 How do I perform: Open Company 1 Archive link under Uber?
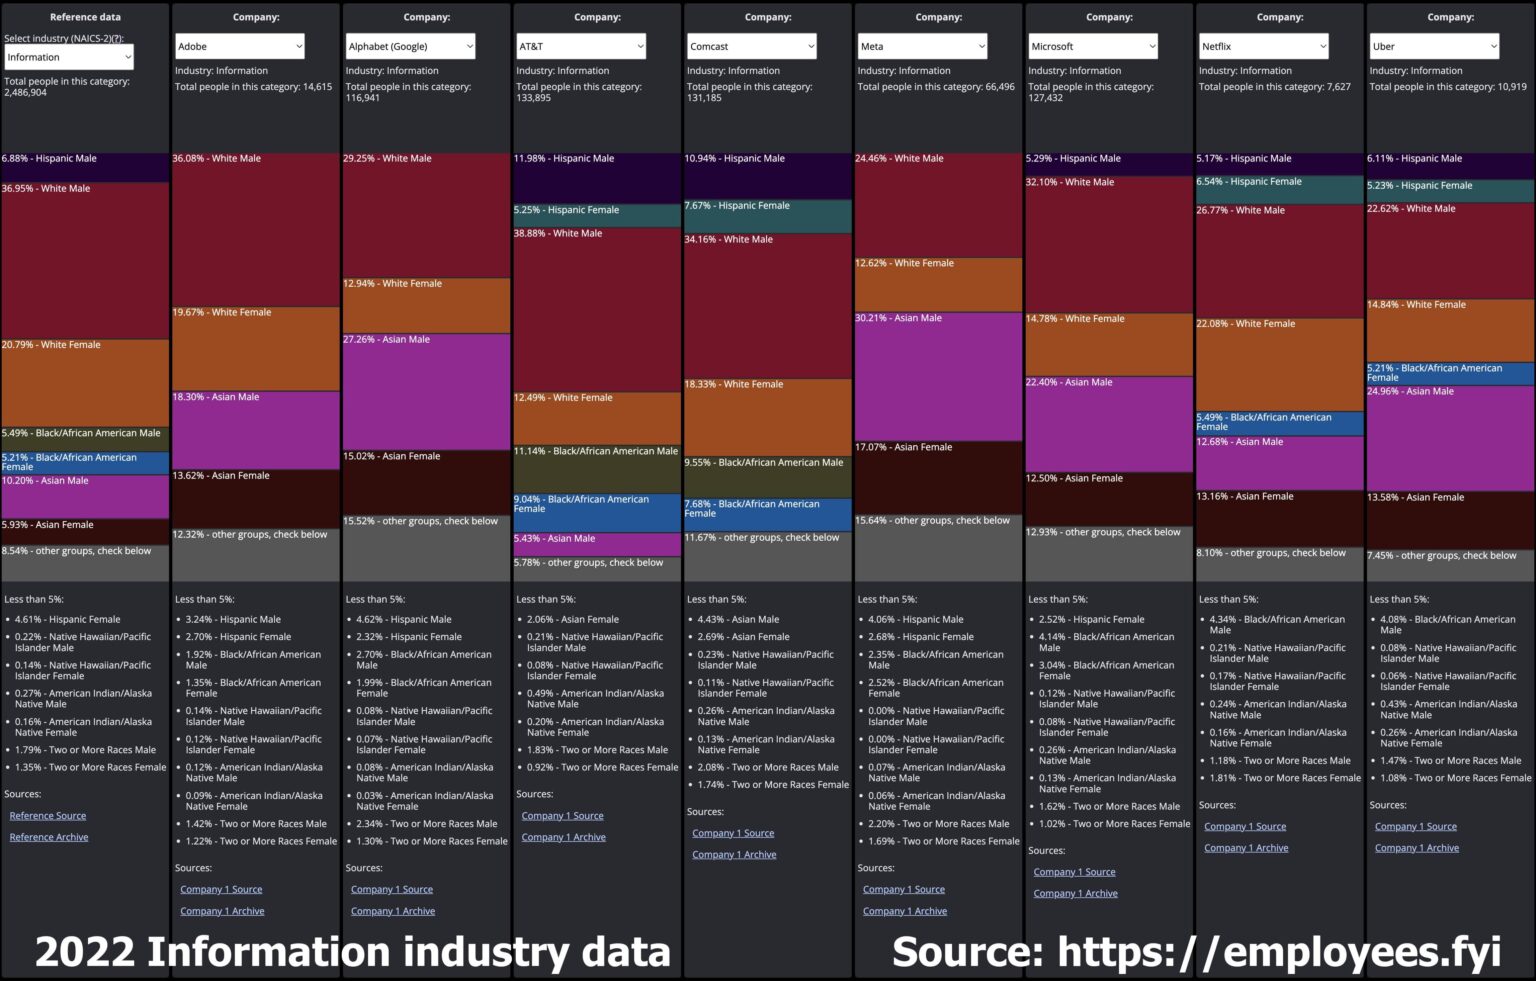1417,848
